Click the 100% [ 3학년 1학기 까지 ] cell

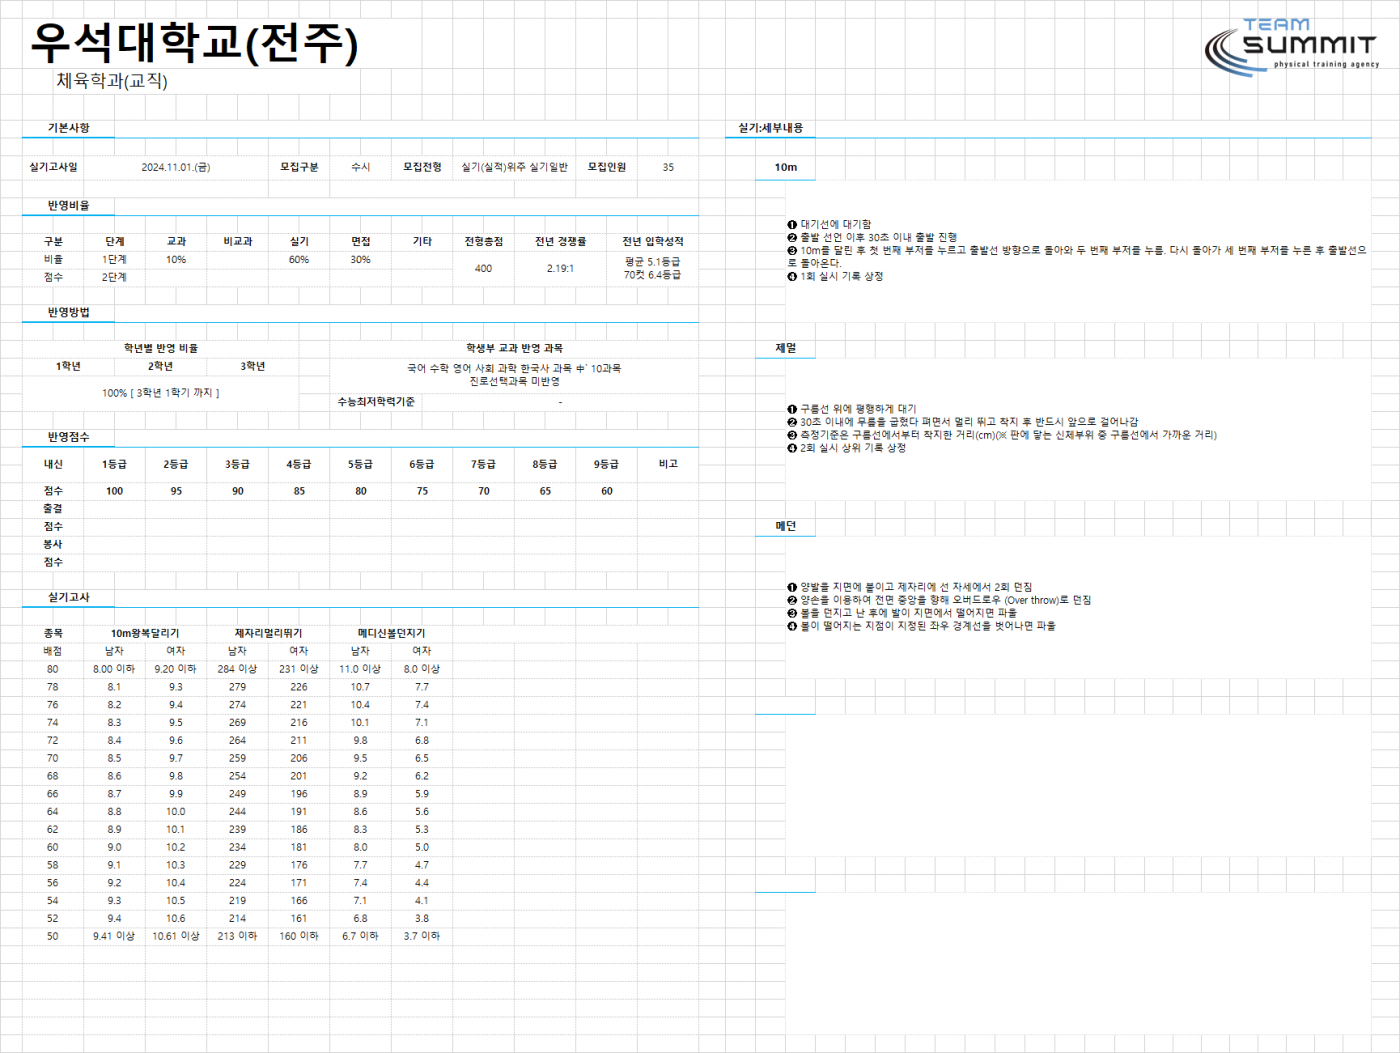coord(161,393)
